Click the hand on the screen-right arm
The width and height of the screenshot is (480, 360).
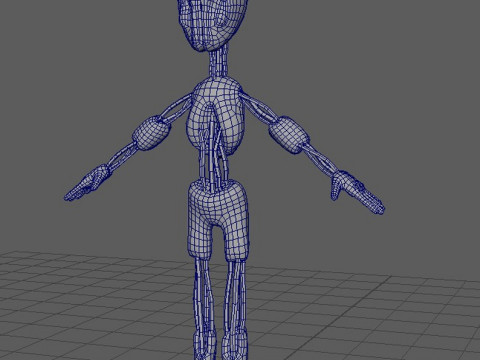357,192
